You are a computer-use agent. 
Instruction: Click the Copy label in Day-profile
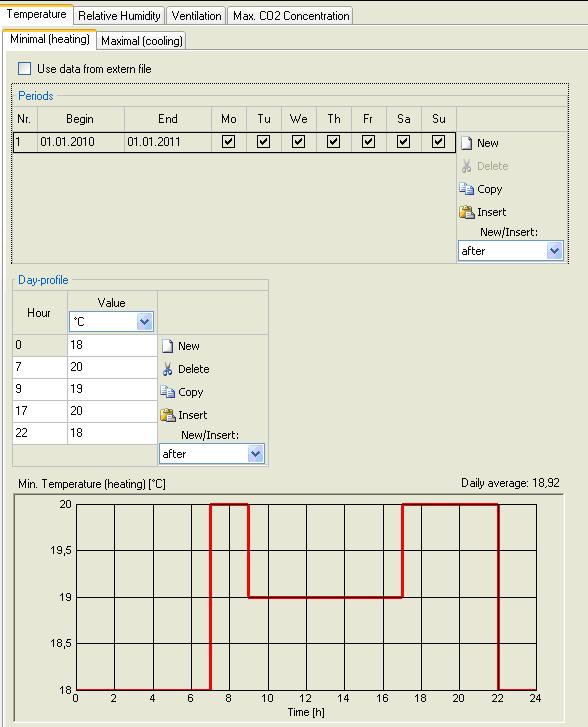pos(191,392)
